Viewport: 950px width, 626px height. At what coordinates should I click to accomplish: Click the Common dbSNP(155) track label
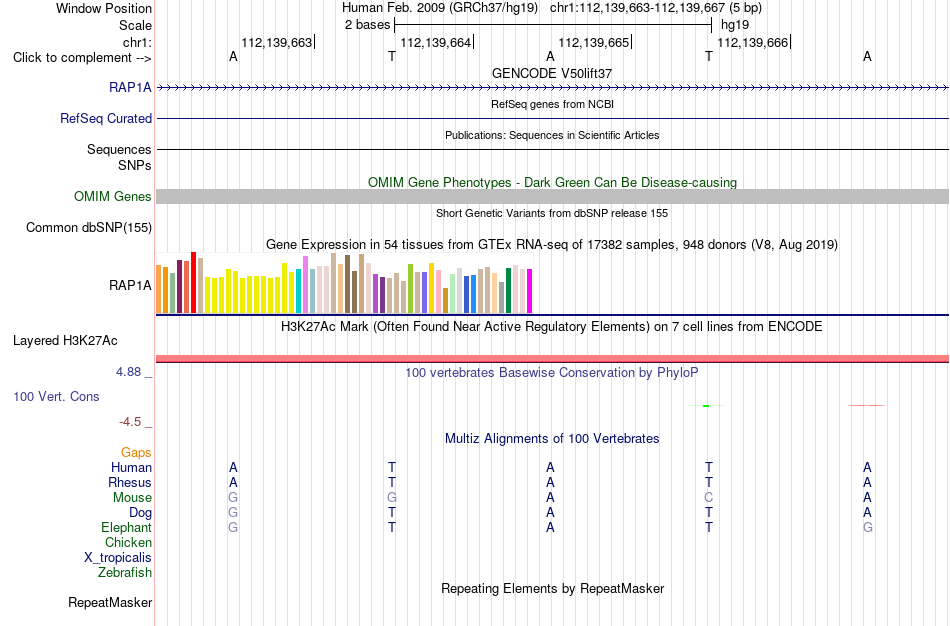pos(89,227)
